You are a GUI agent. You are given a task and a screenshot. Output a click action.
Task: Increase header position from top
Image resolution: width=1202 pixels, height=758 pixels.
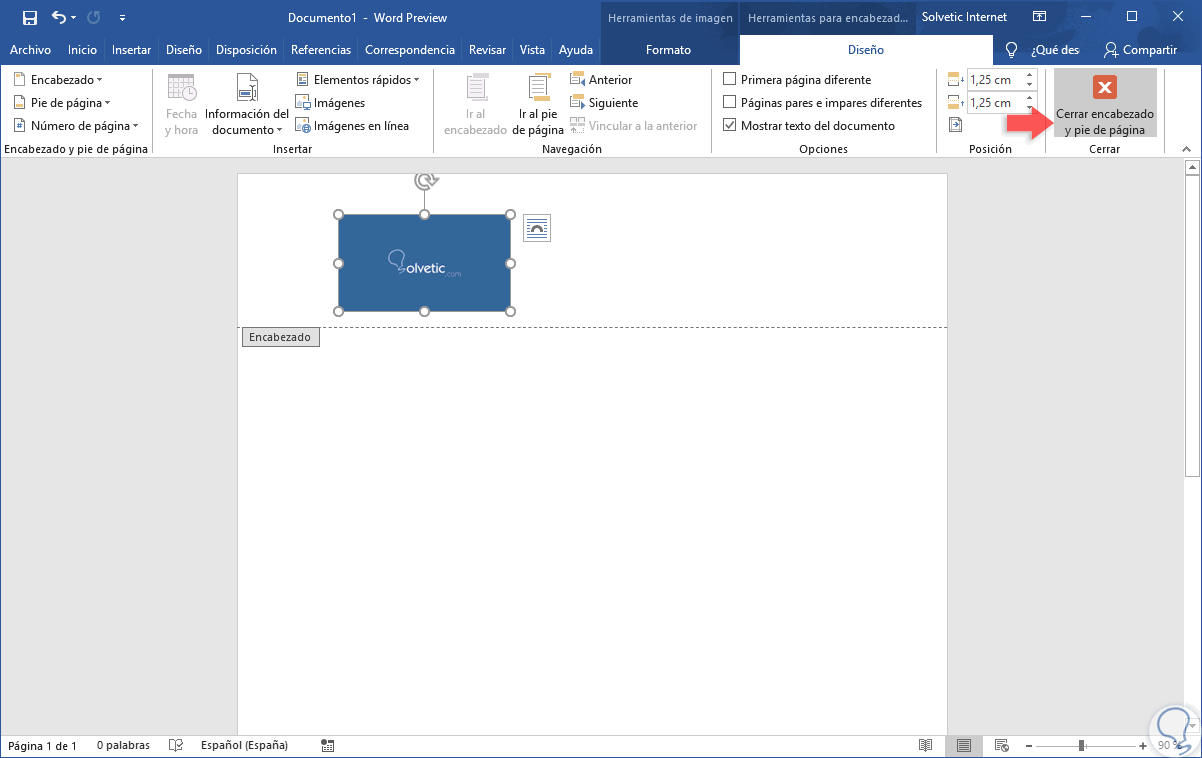pyautogui.click(x=1030, y=75)
